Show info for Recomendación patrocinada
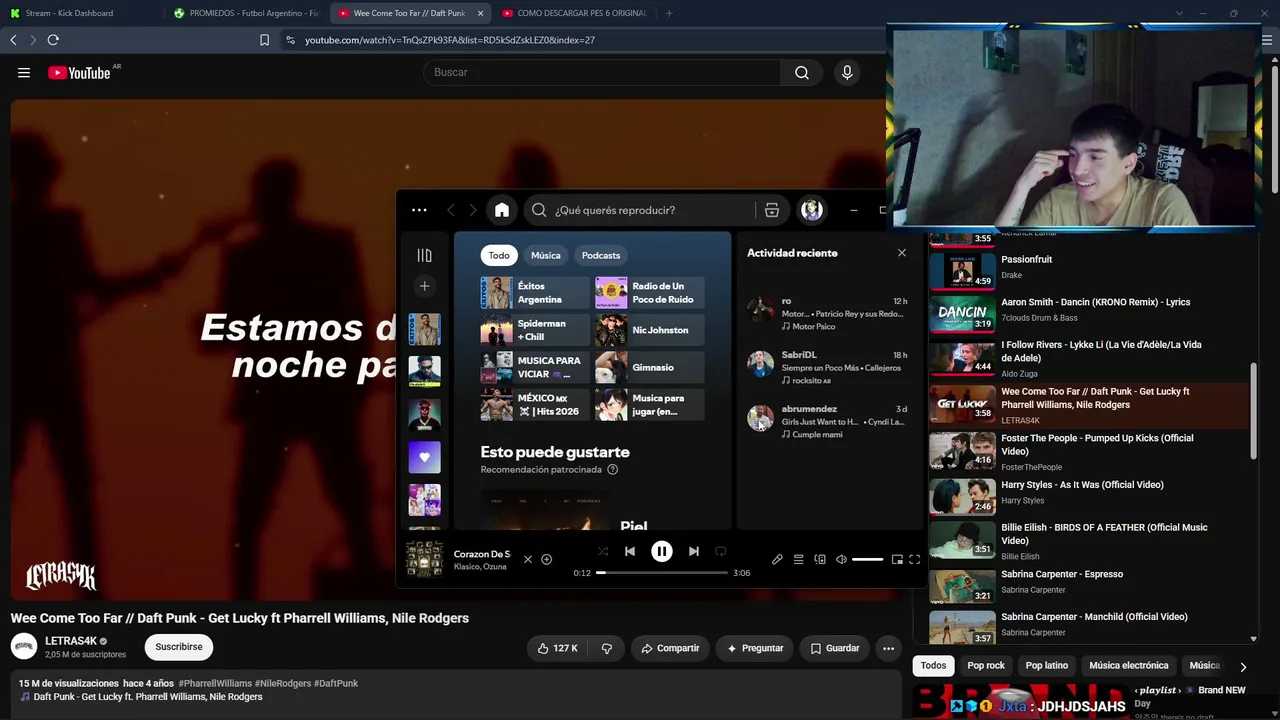 click(613, 470)
